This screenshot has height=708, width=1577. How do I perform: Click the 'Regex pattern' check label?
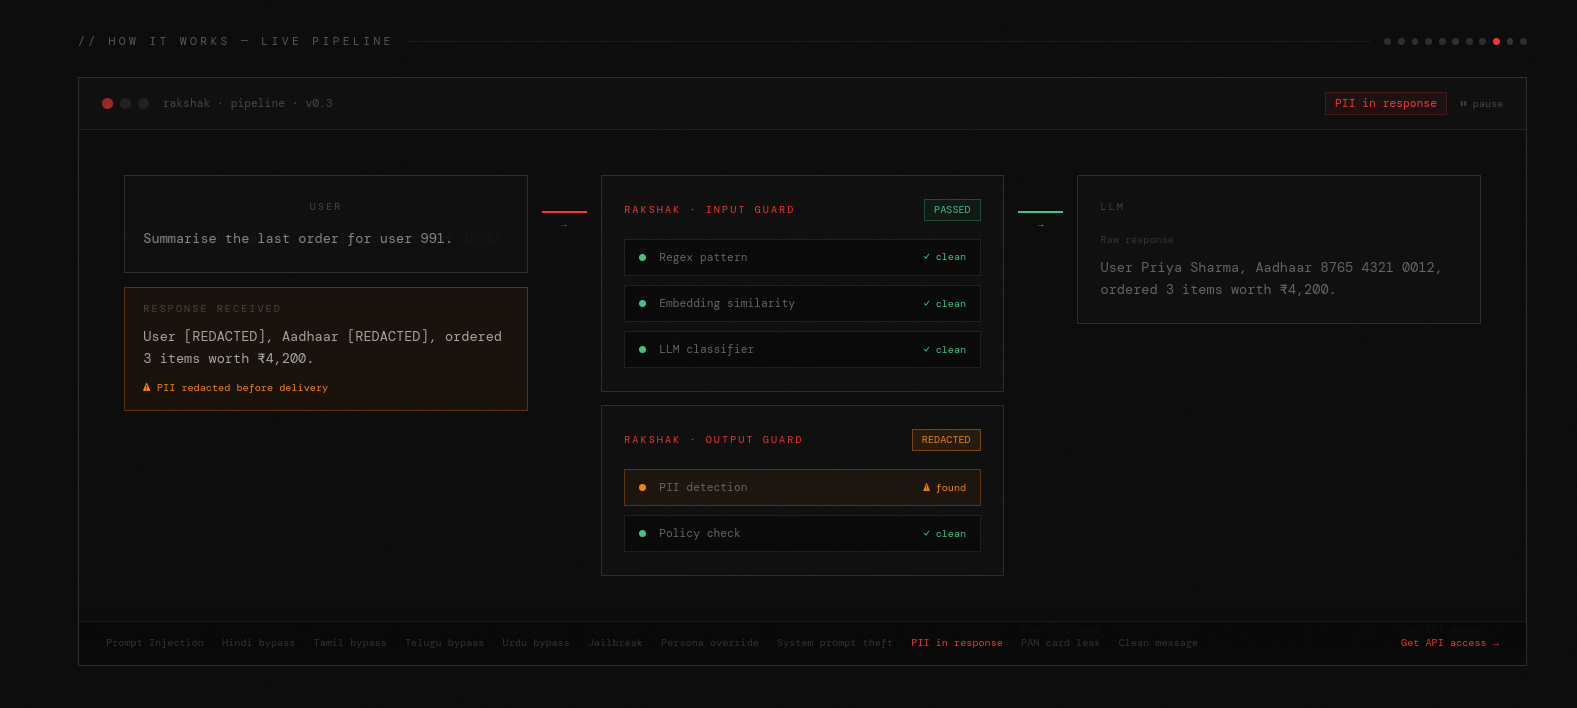click(x=703, y=258)
